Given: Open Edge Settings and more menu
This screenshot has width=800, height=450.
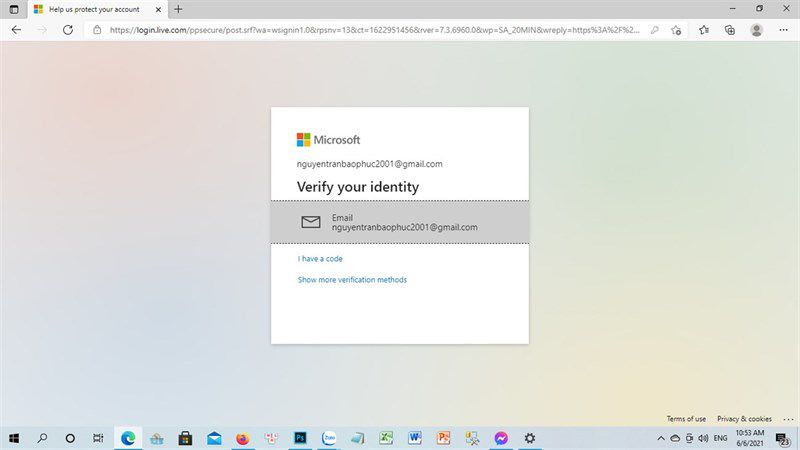Looking at the screenshot, I should (x=783, y=30).
